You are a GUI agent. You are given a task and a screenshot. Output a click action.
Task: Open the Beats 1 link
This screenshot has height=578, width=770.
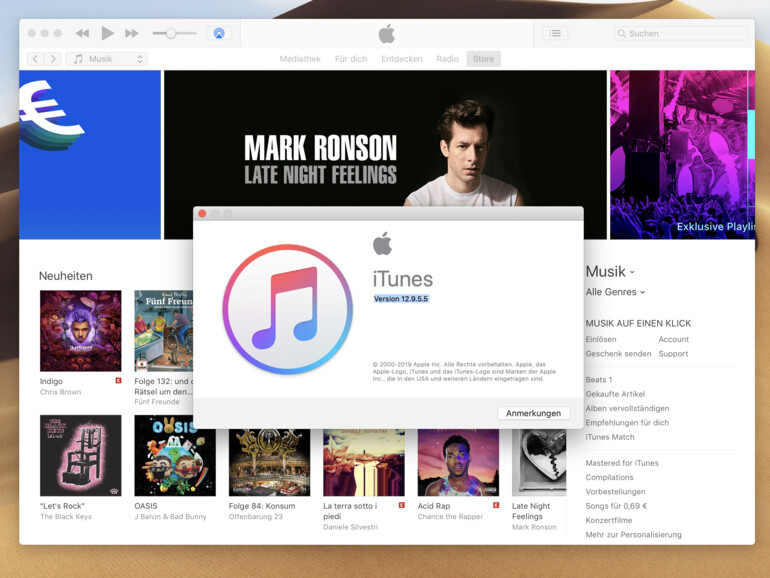[599, 380]
